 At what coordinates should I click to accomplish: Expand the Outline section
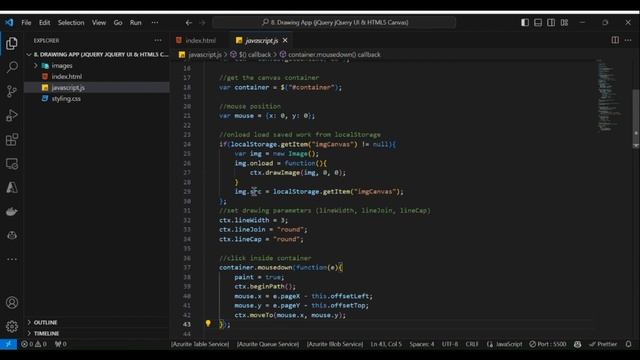pyautogui.click(x=97, y=322)
